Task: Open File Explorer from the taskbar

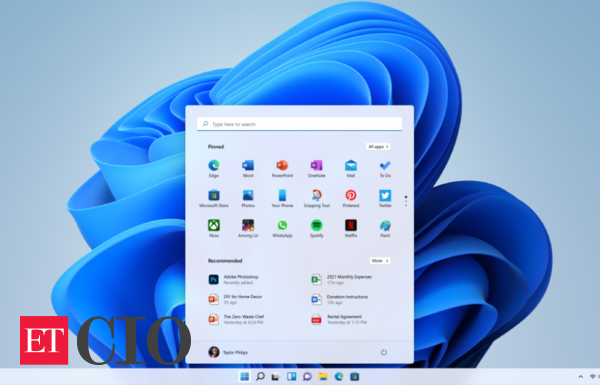Action: coord(323,377)
